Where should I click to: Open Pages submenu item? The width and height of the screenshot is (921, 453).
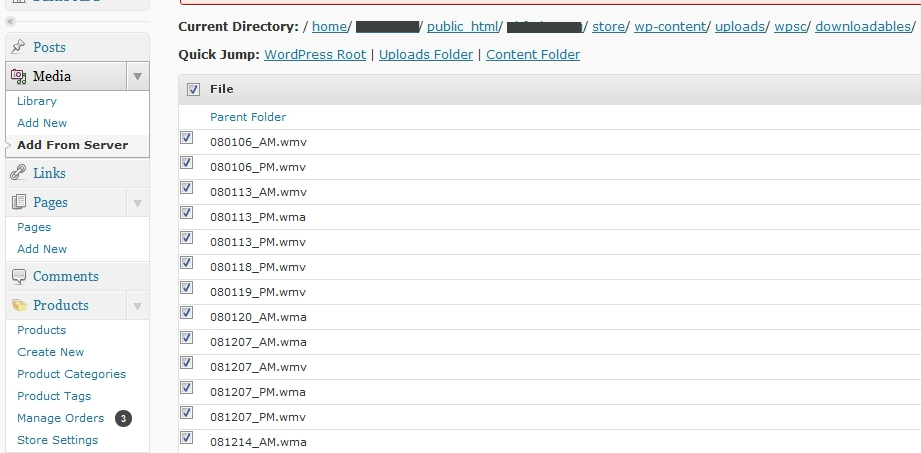34,227
